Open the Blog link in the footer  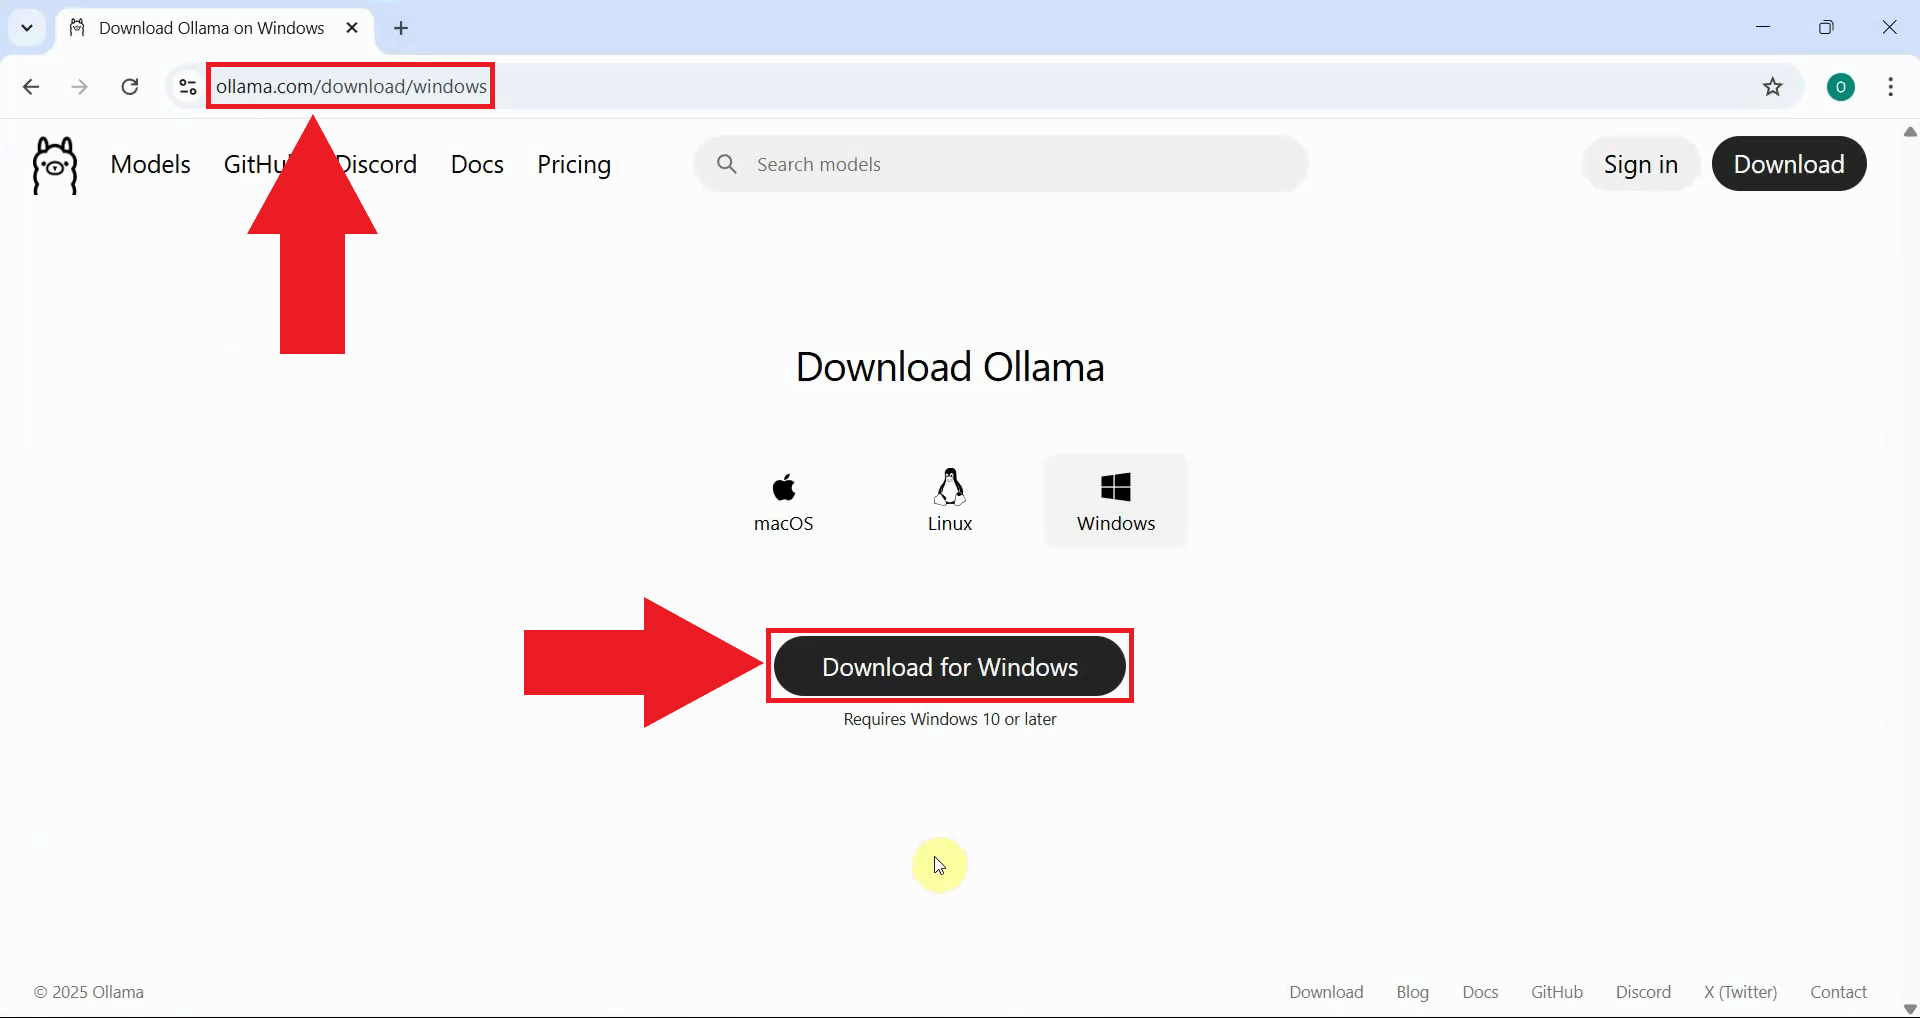click(x=1412, y=991)
